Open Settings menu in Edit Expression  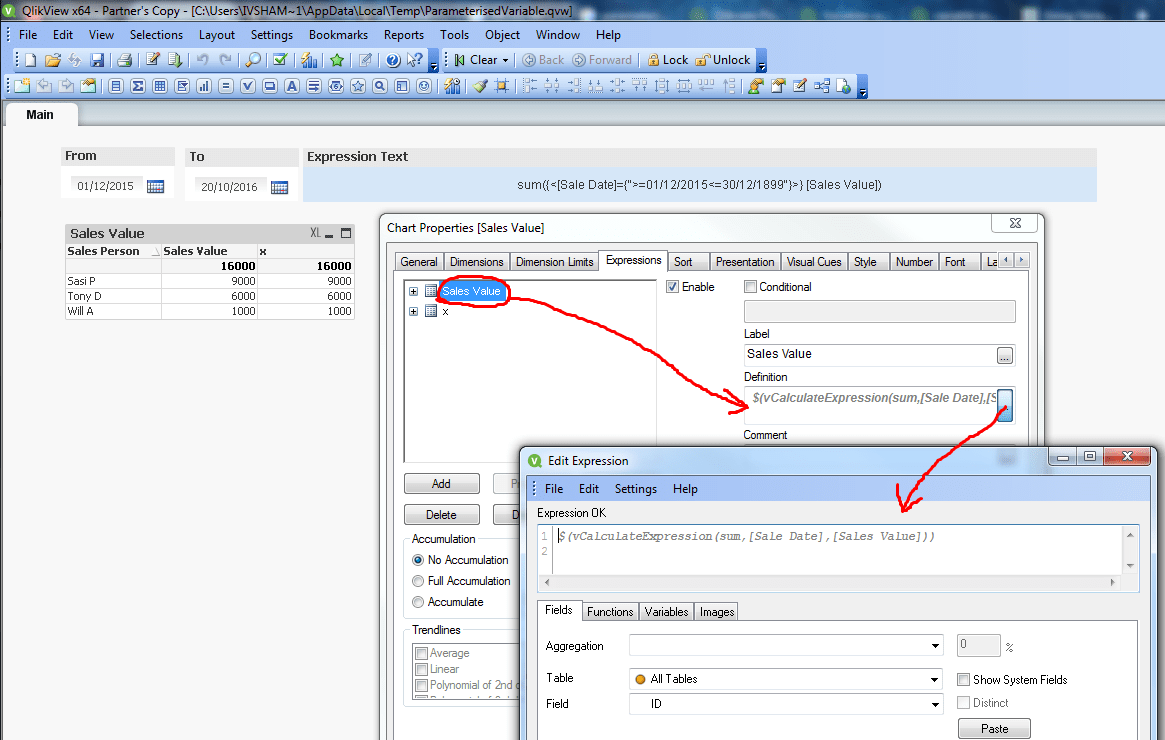(x=635, y=489)
